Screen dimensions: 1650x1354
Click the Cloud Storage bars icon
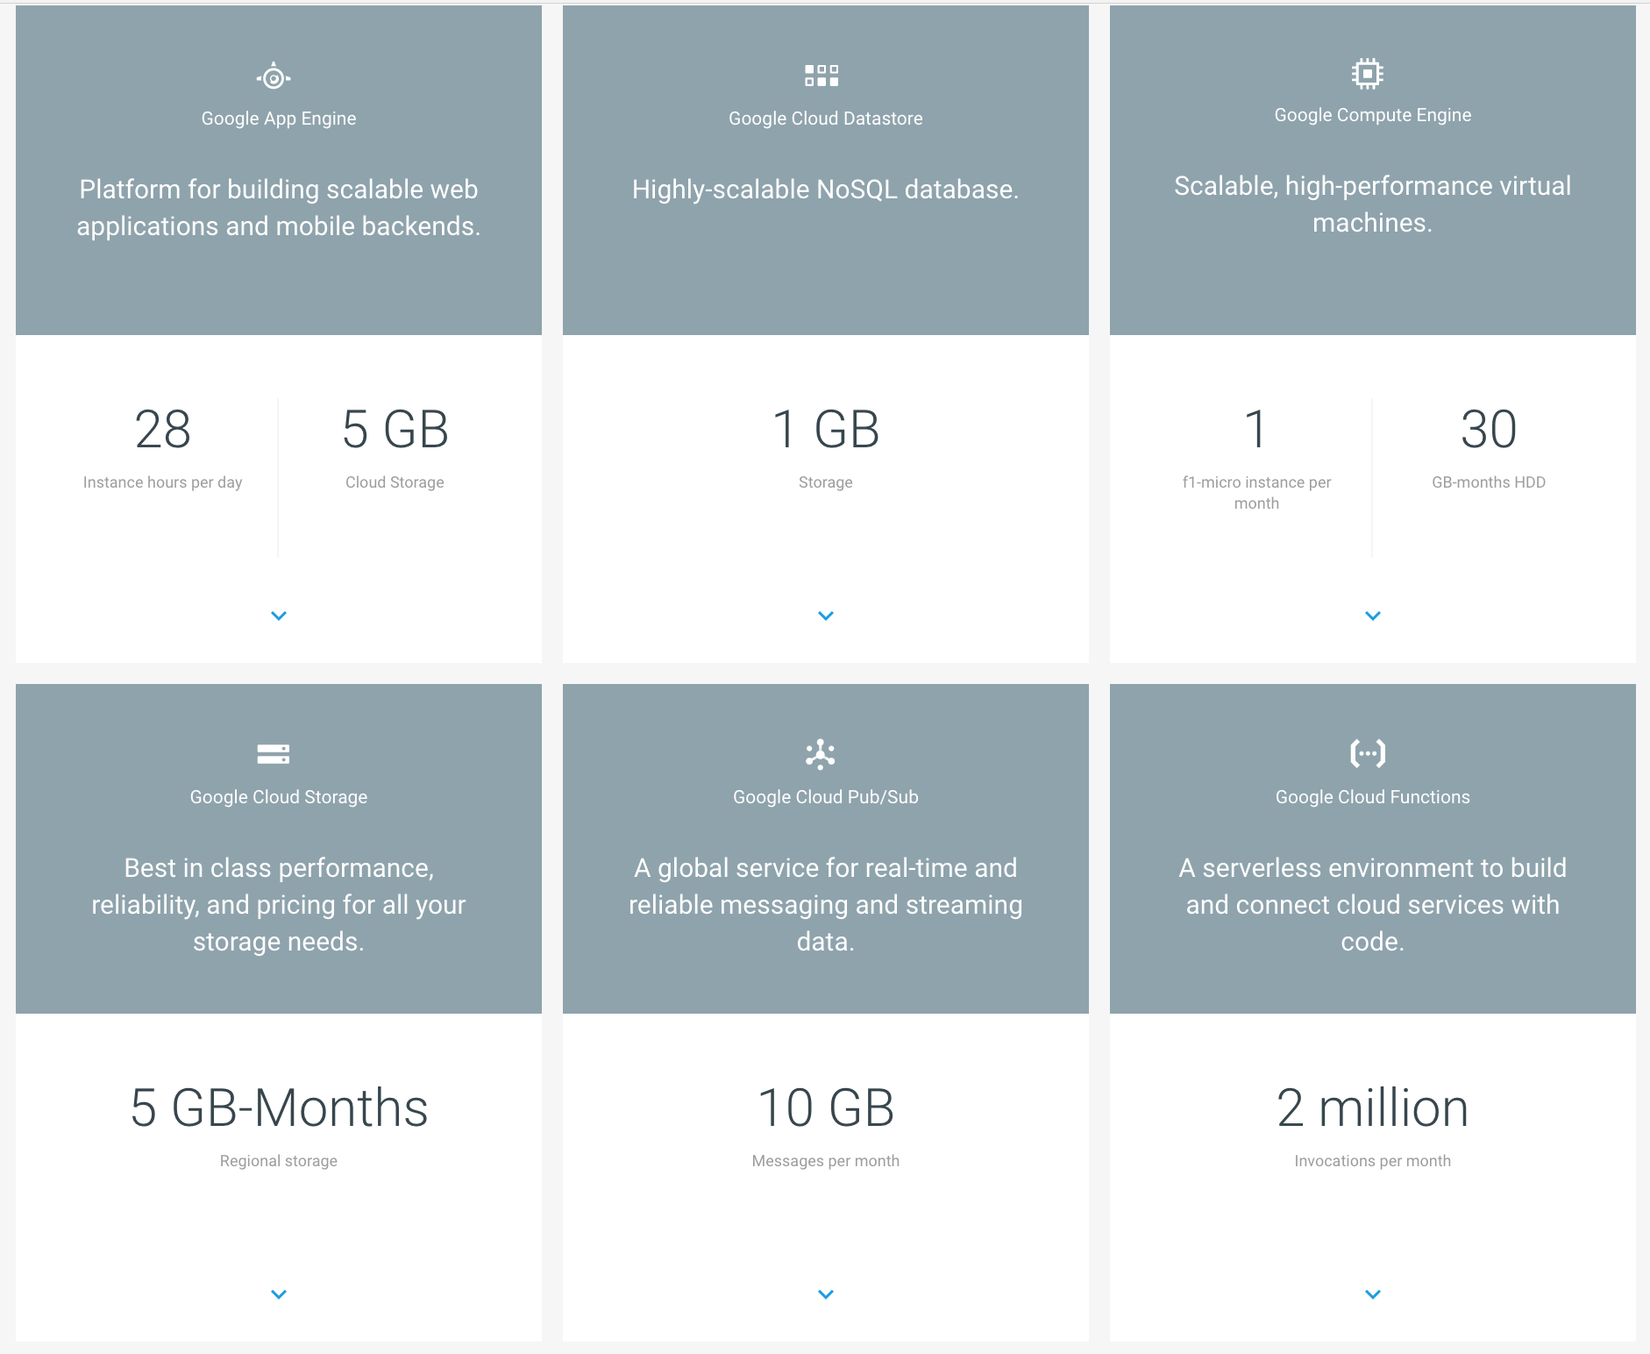click(x=273, y=753)
